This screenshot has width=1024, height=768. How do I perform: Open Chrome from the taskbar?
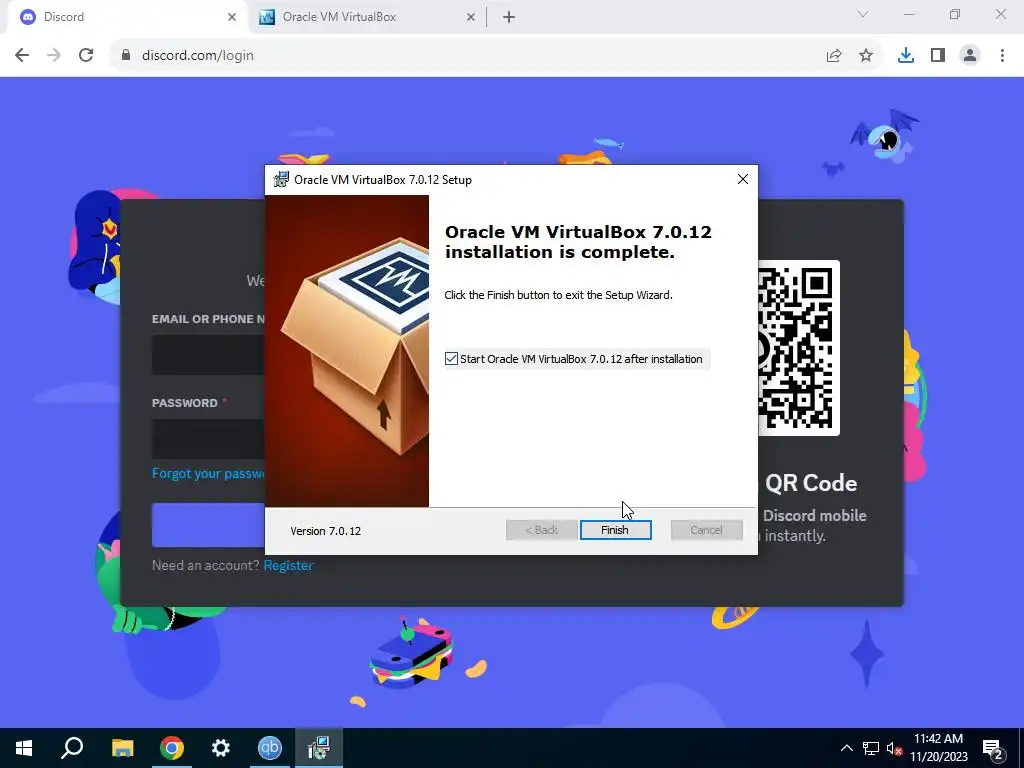click(x=172, y=748)
